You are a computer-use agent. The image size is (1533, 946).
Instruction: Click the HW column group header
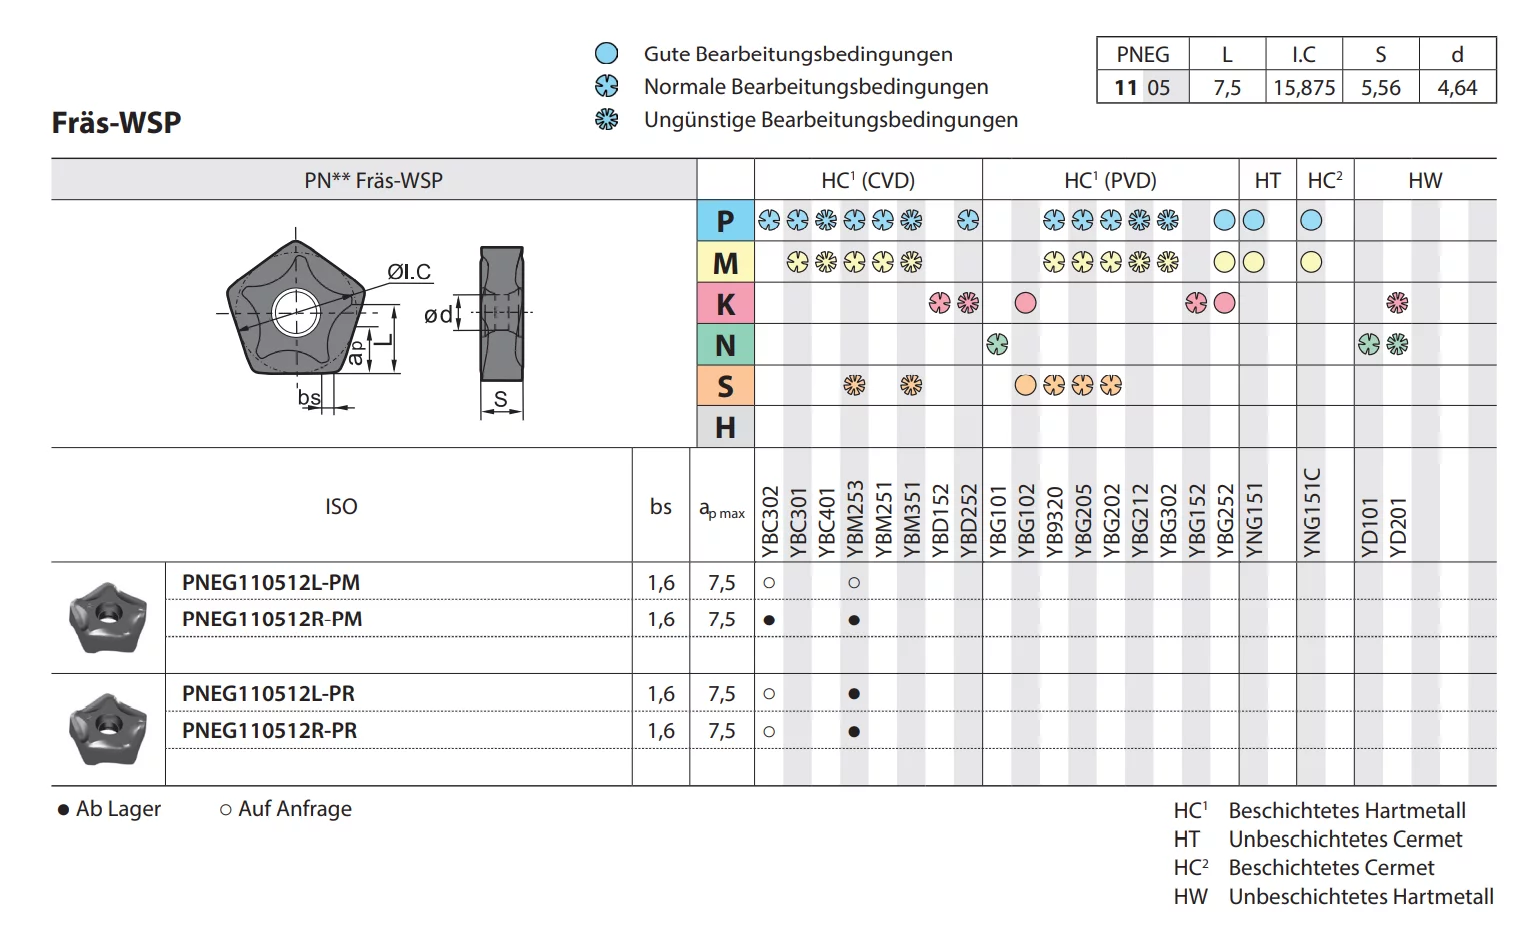(x=1425, y=180)
